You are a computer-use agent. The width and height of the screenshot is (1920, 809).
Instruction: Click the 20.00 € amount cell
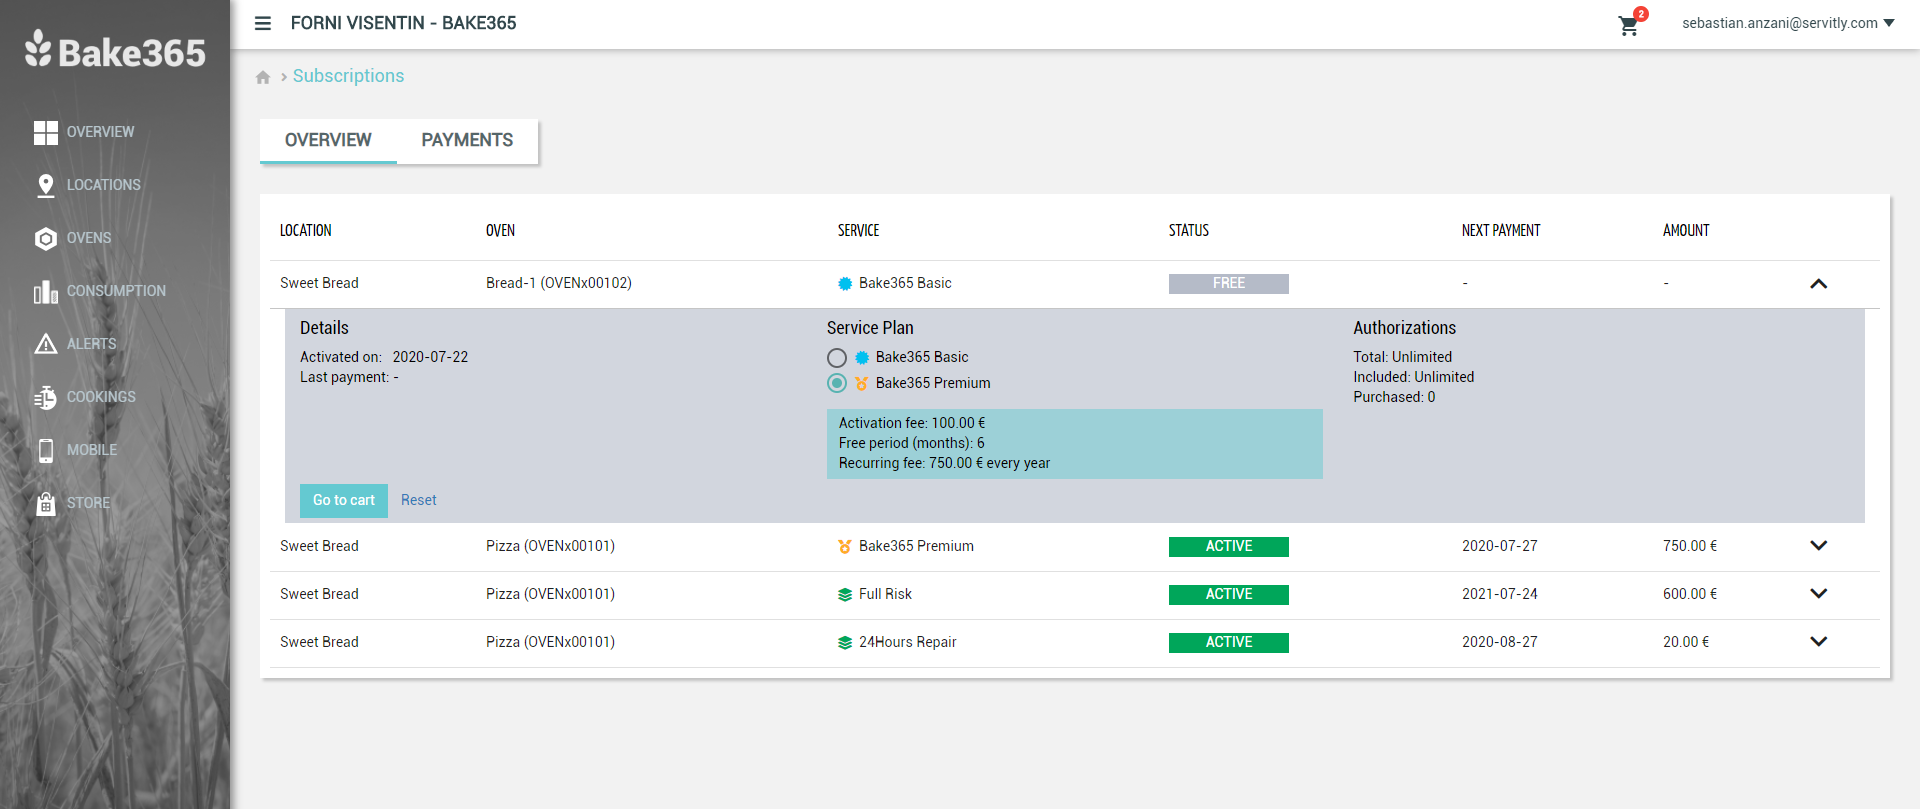click(x=1686, y=642)
